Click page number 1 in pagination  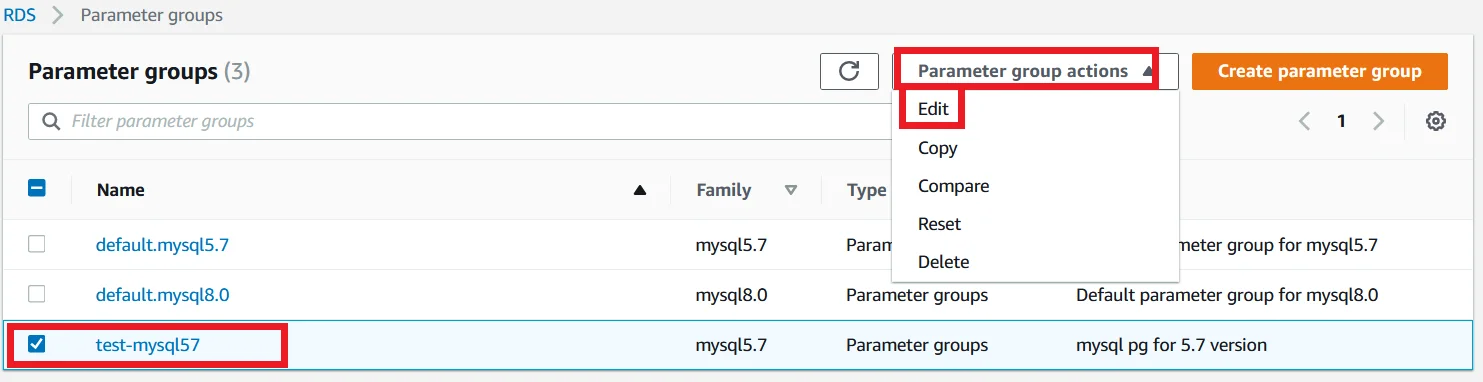point(1341,121)
